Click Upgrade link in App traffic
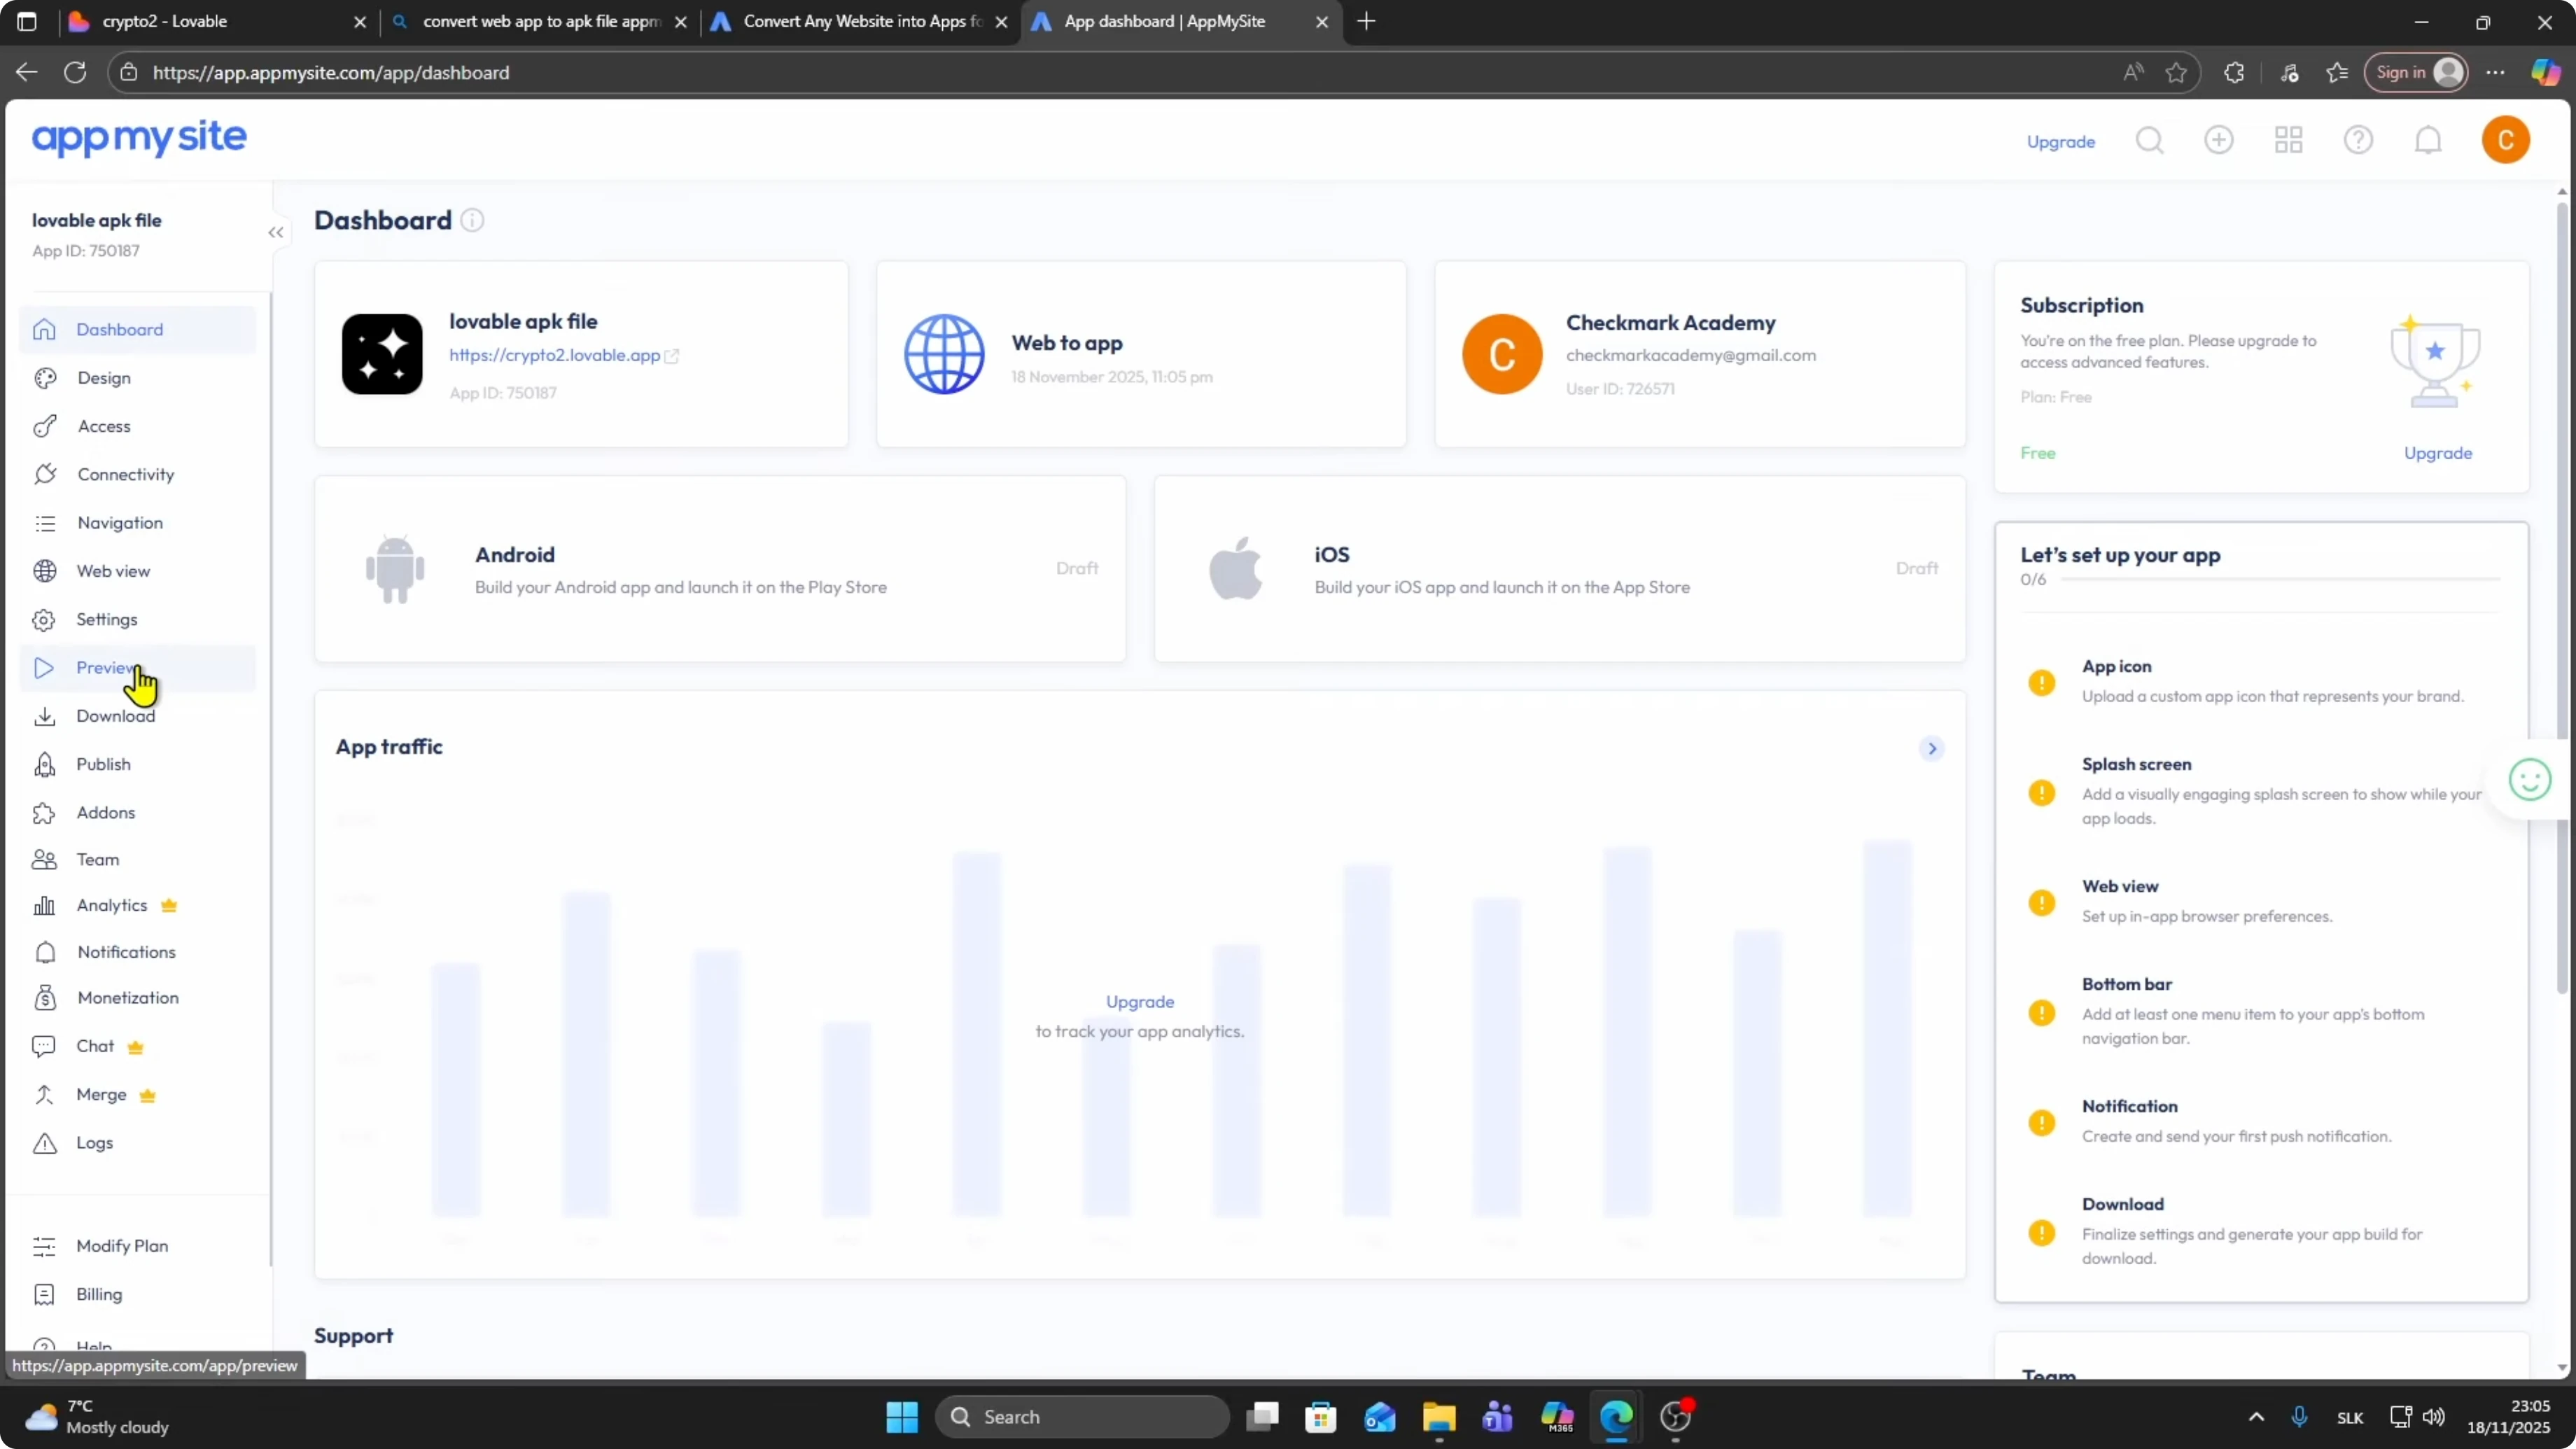This screenshot has width=2576, height=1449. [1139, 1001]
